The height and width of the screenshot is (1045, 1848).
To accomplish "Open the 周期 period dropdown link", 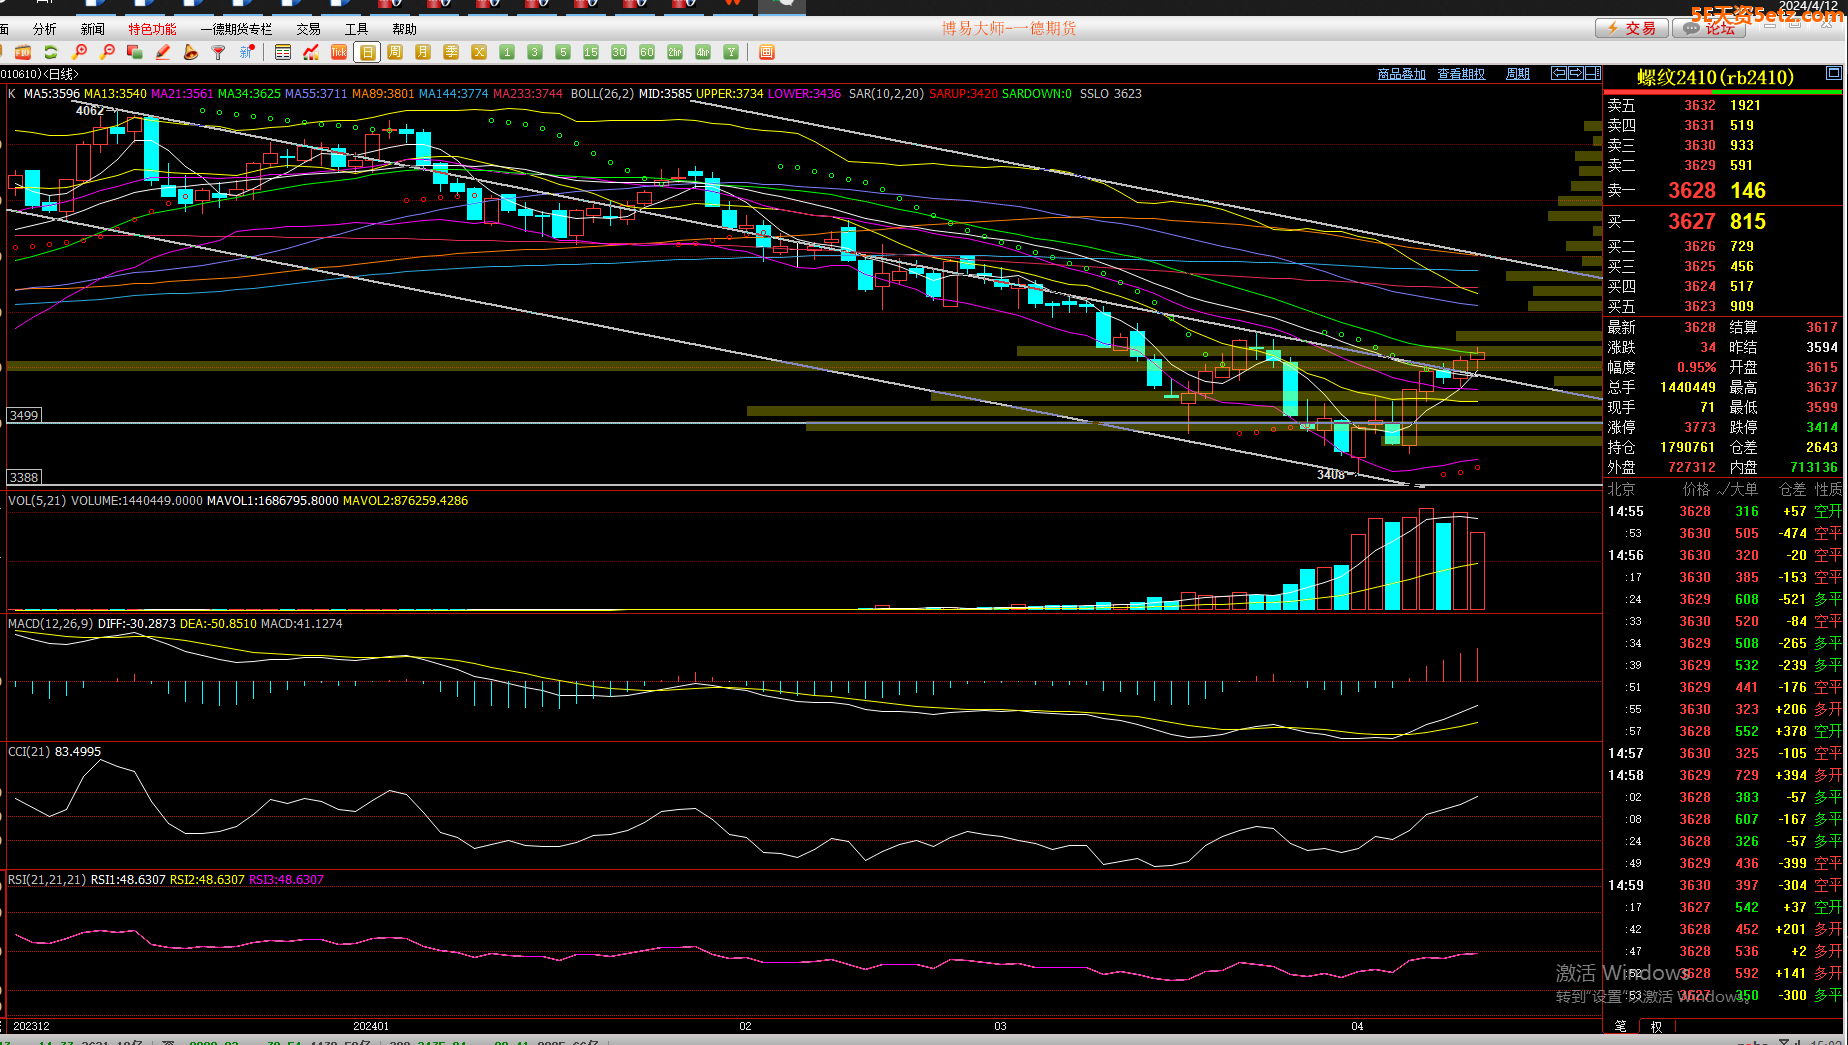I will click(1517, 74).
